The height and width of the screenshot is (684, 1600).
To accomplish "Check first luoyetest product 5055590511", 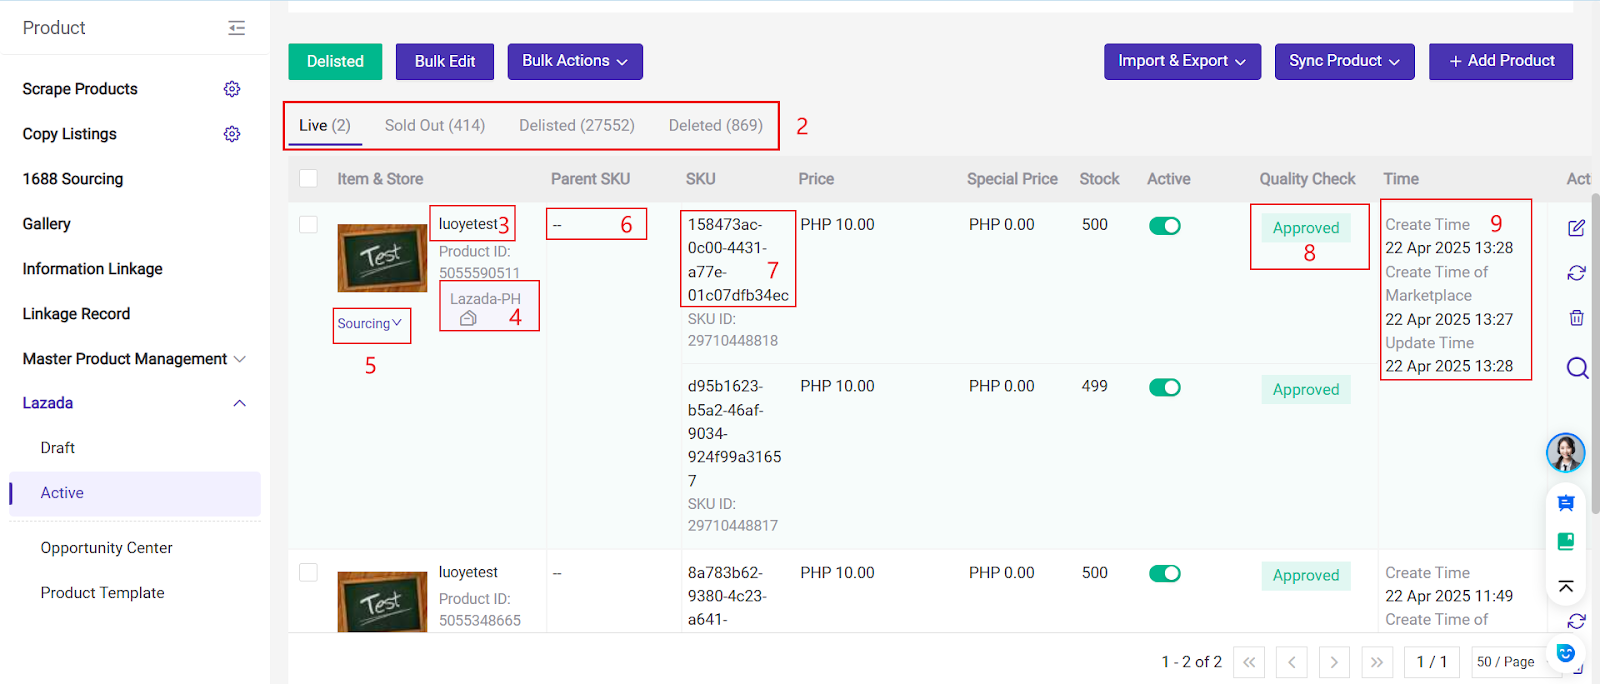I will [x=308, y=224].
